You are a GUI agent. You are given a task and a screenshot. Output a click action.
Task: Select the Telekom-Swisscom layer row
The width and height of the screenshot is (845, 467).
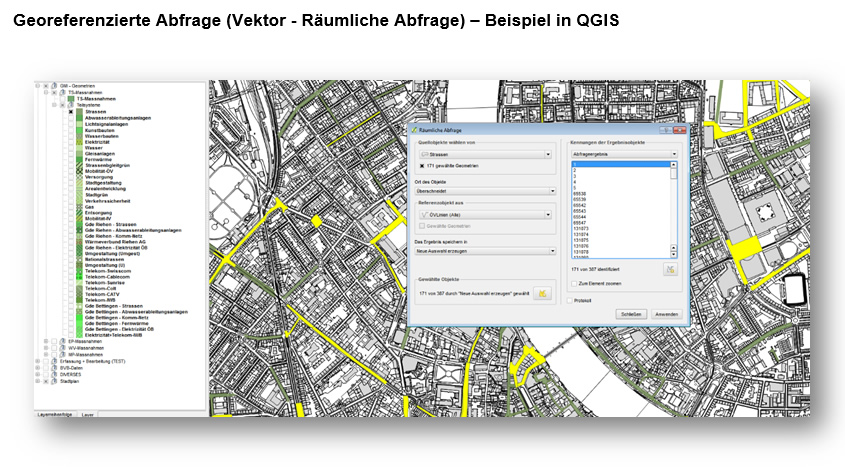108,271
